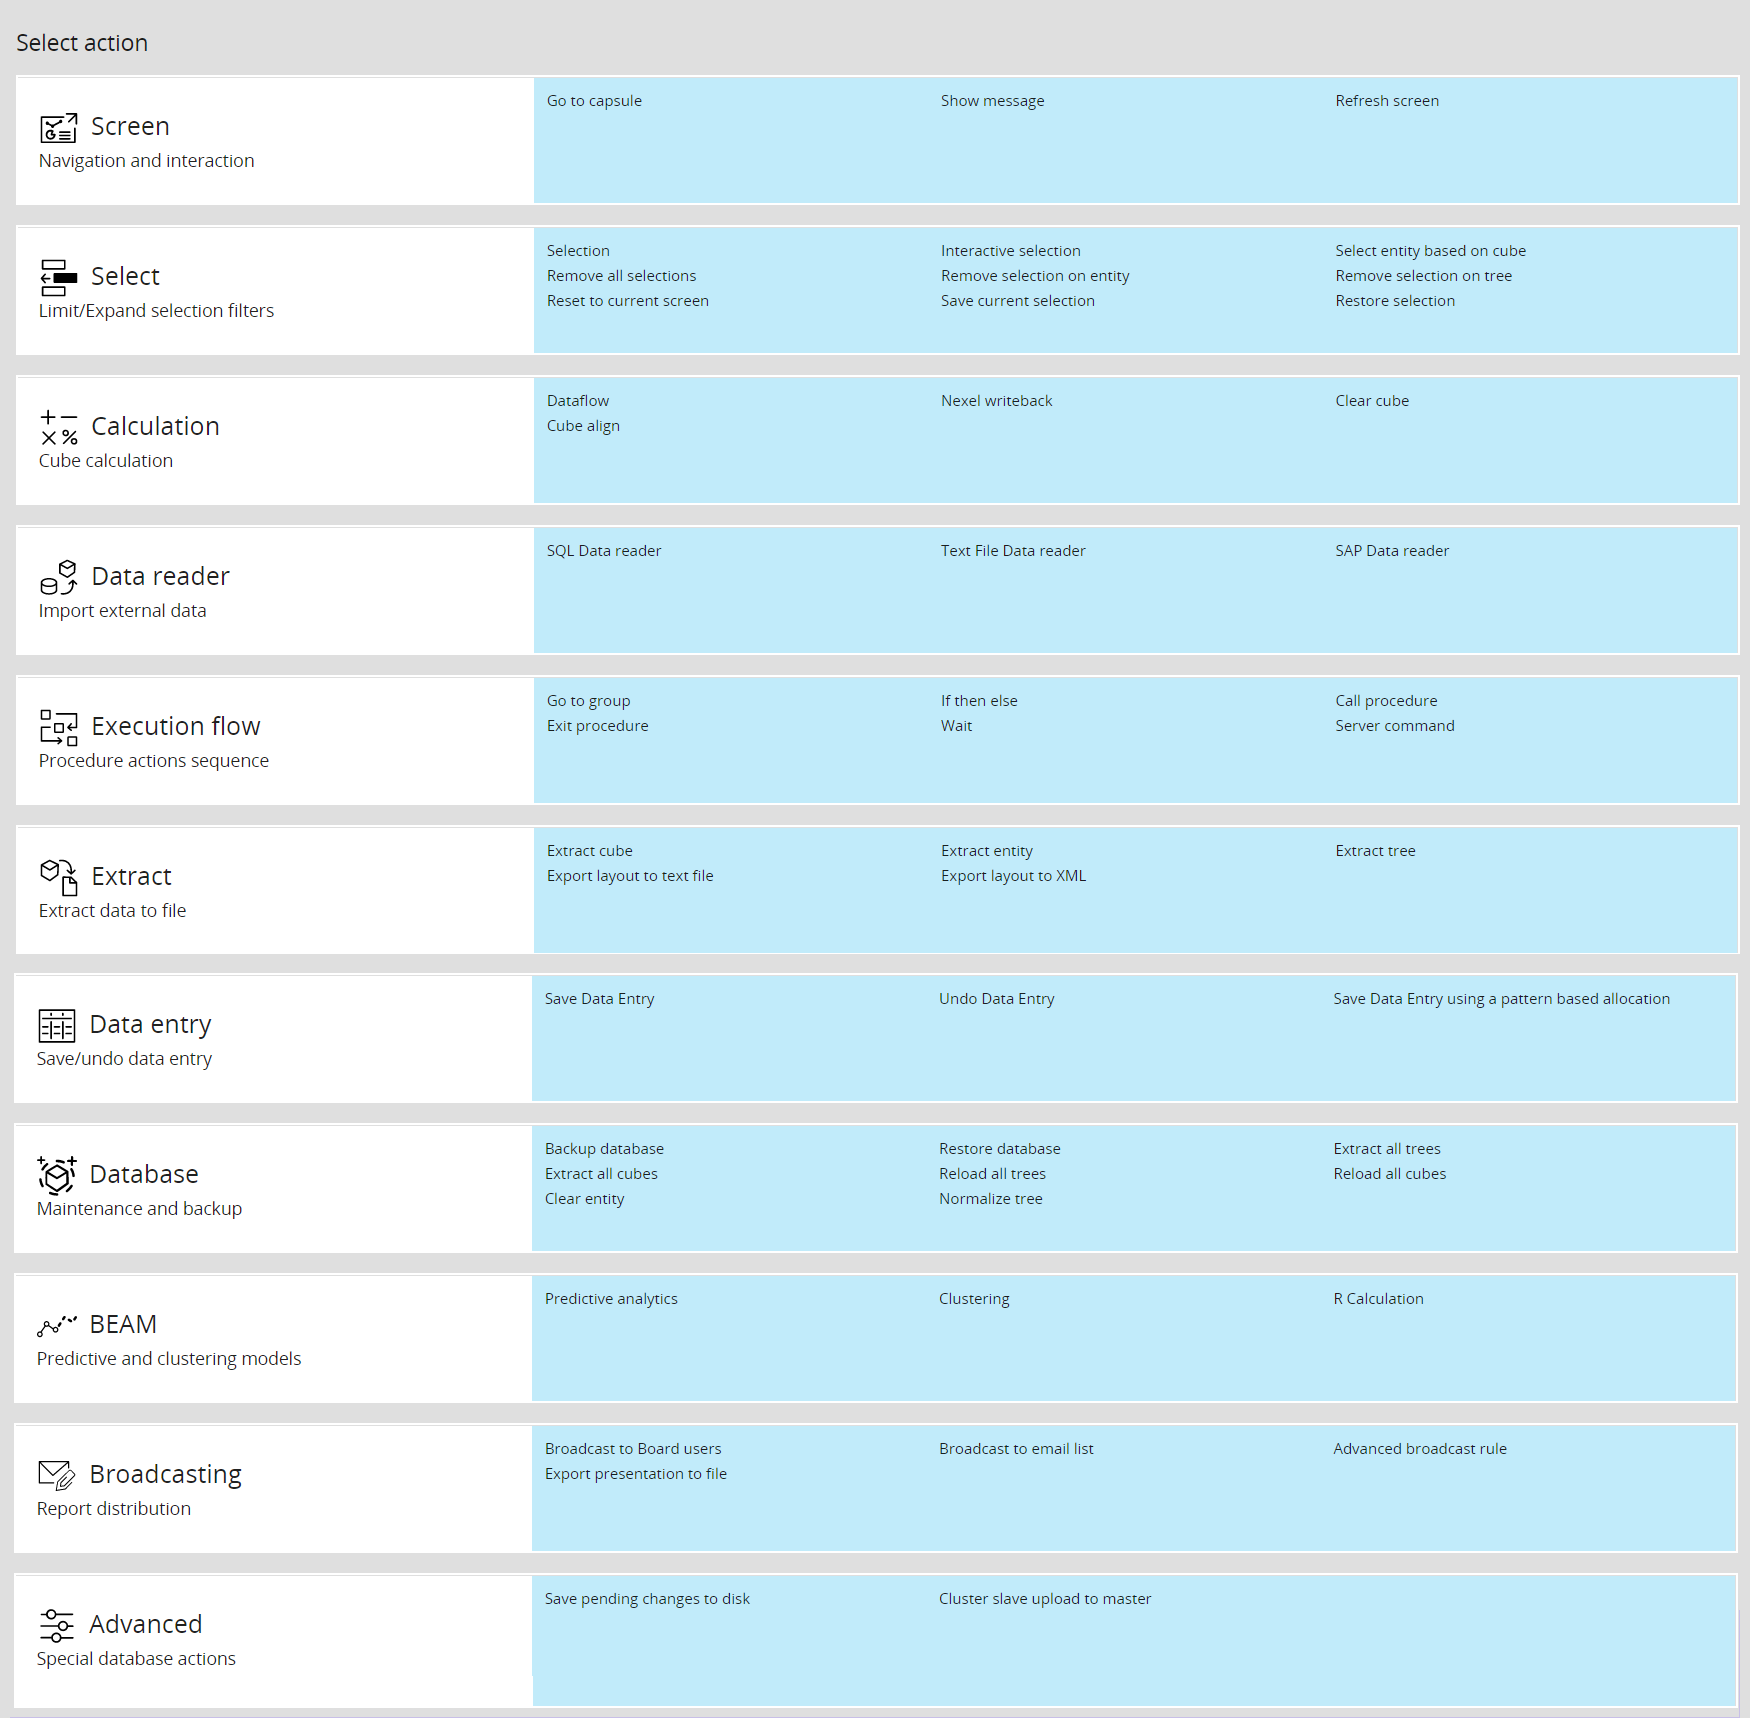
Task: Select the Interactive selection action
Action: click(1010, 251)
